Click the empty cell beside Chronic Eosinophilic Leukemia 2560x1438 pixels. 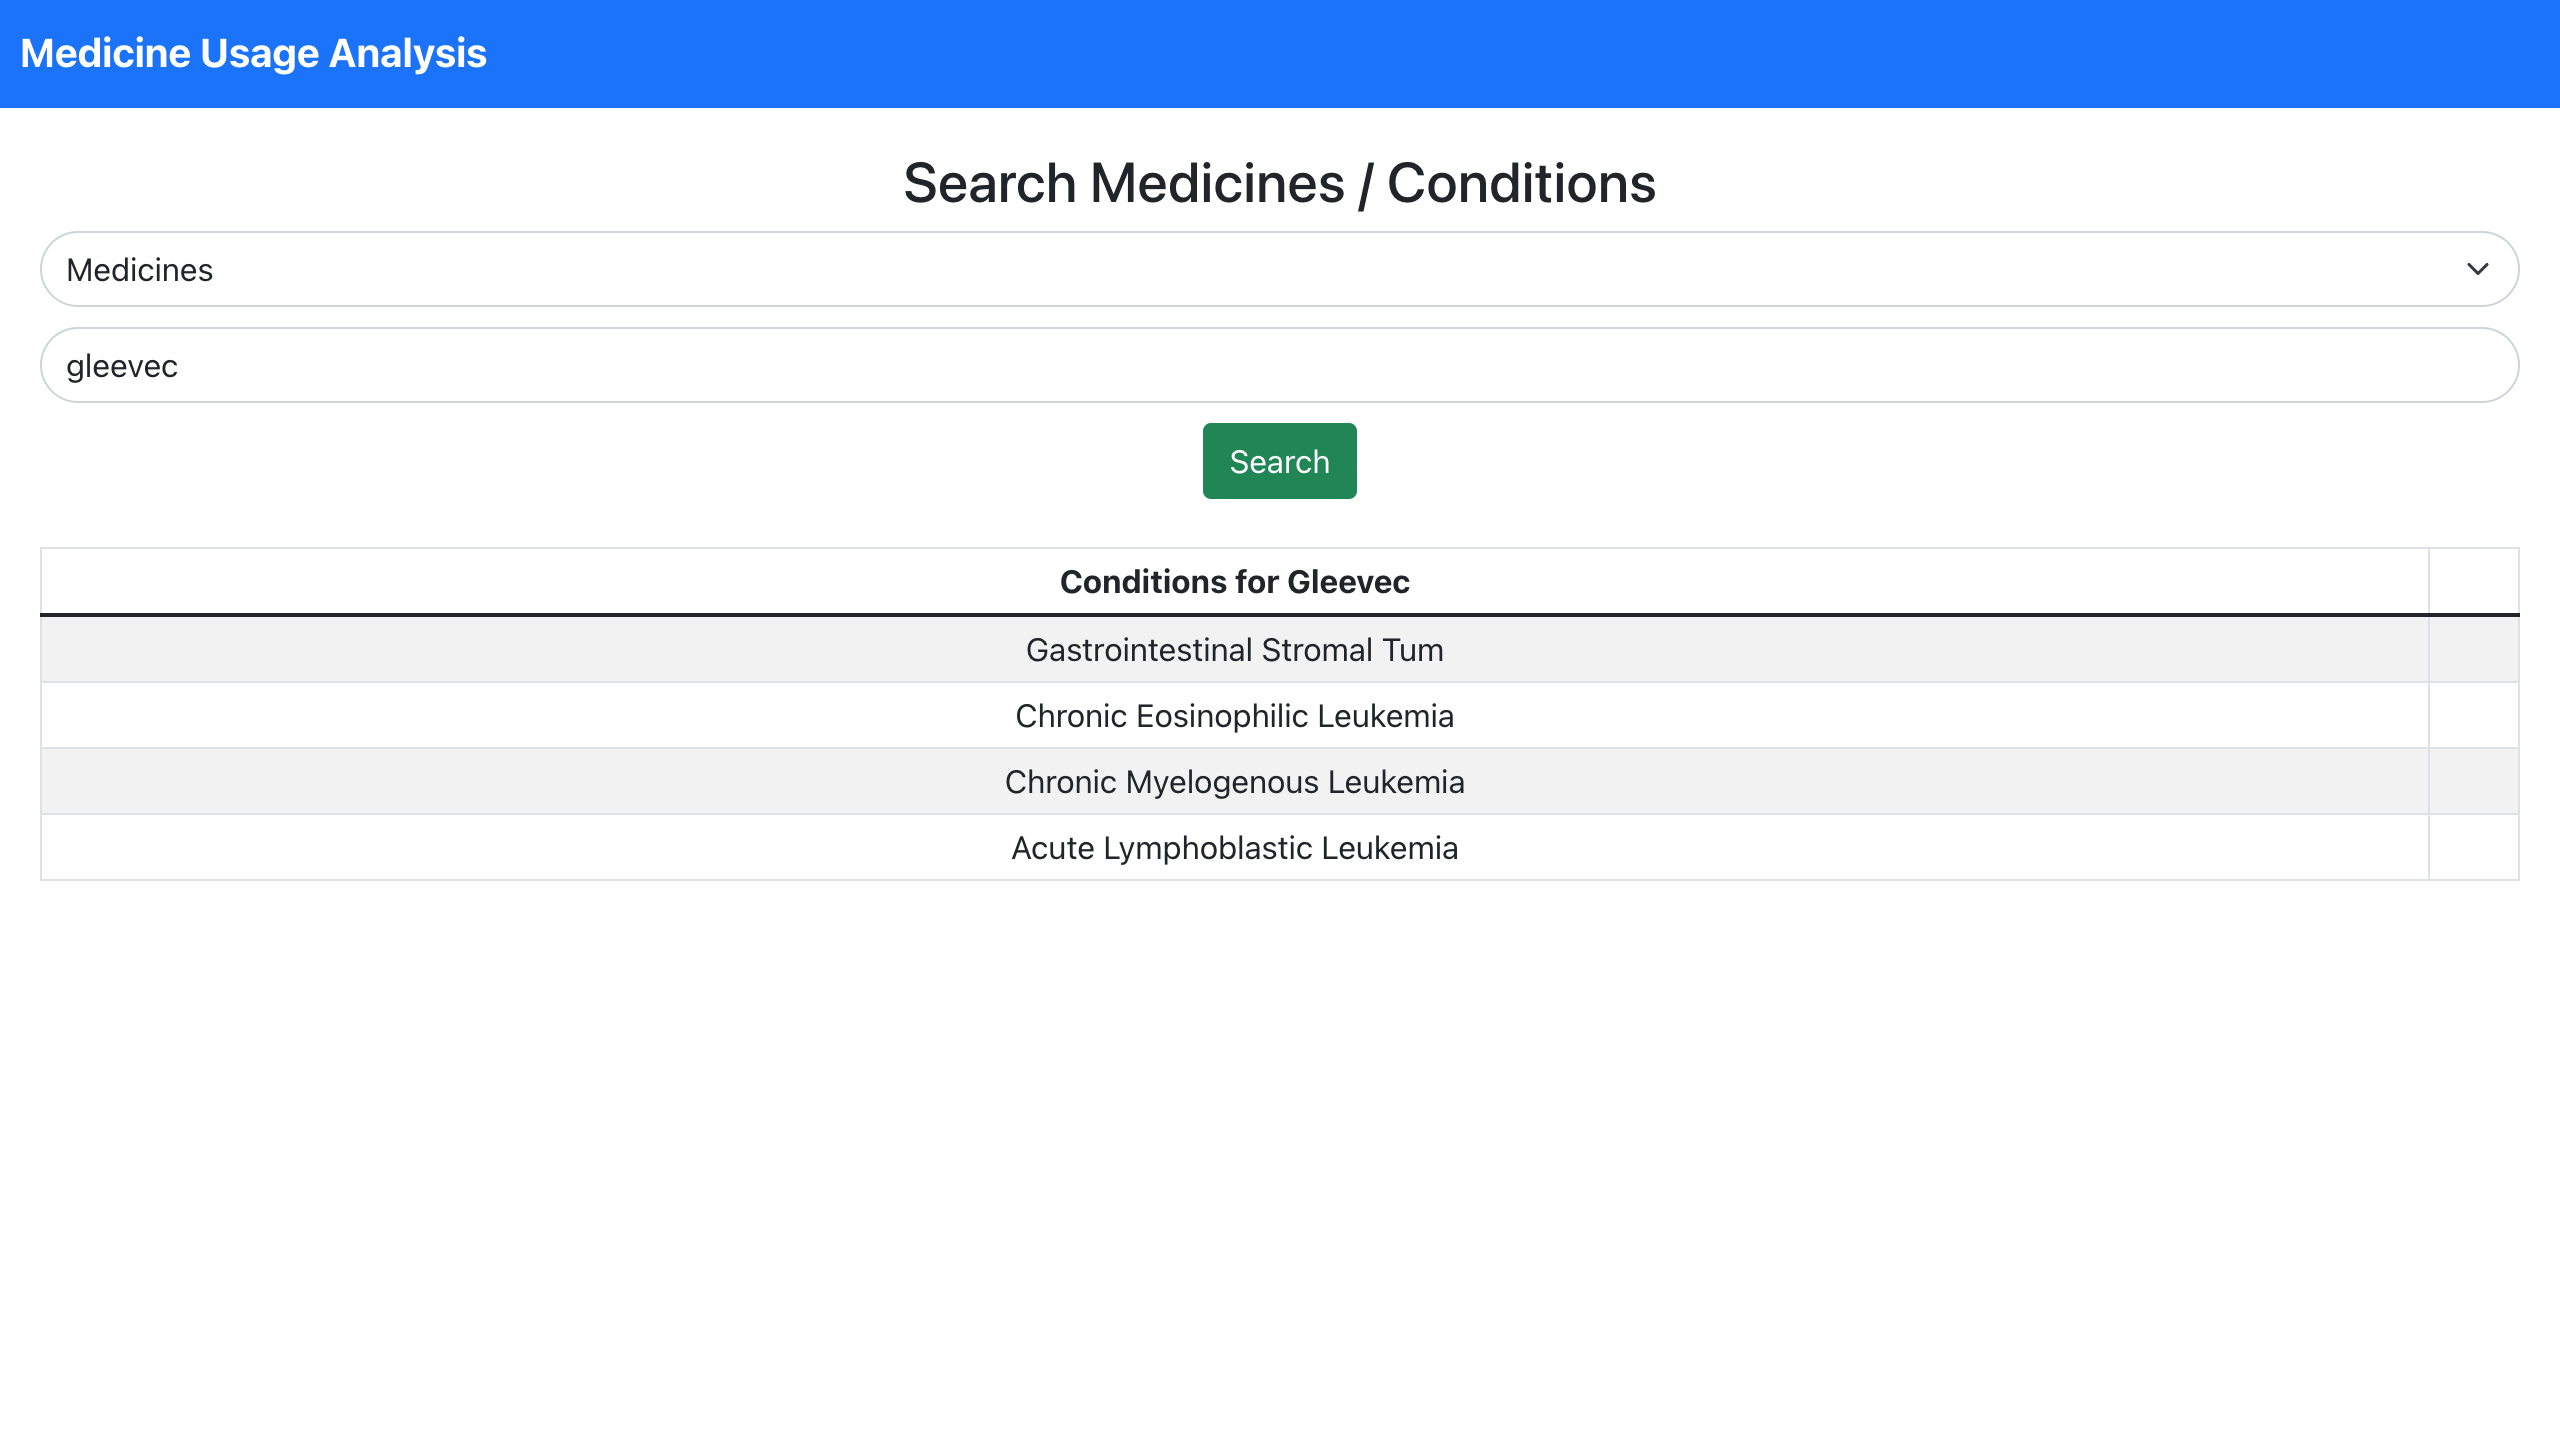2473,716
